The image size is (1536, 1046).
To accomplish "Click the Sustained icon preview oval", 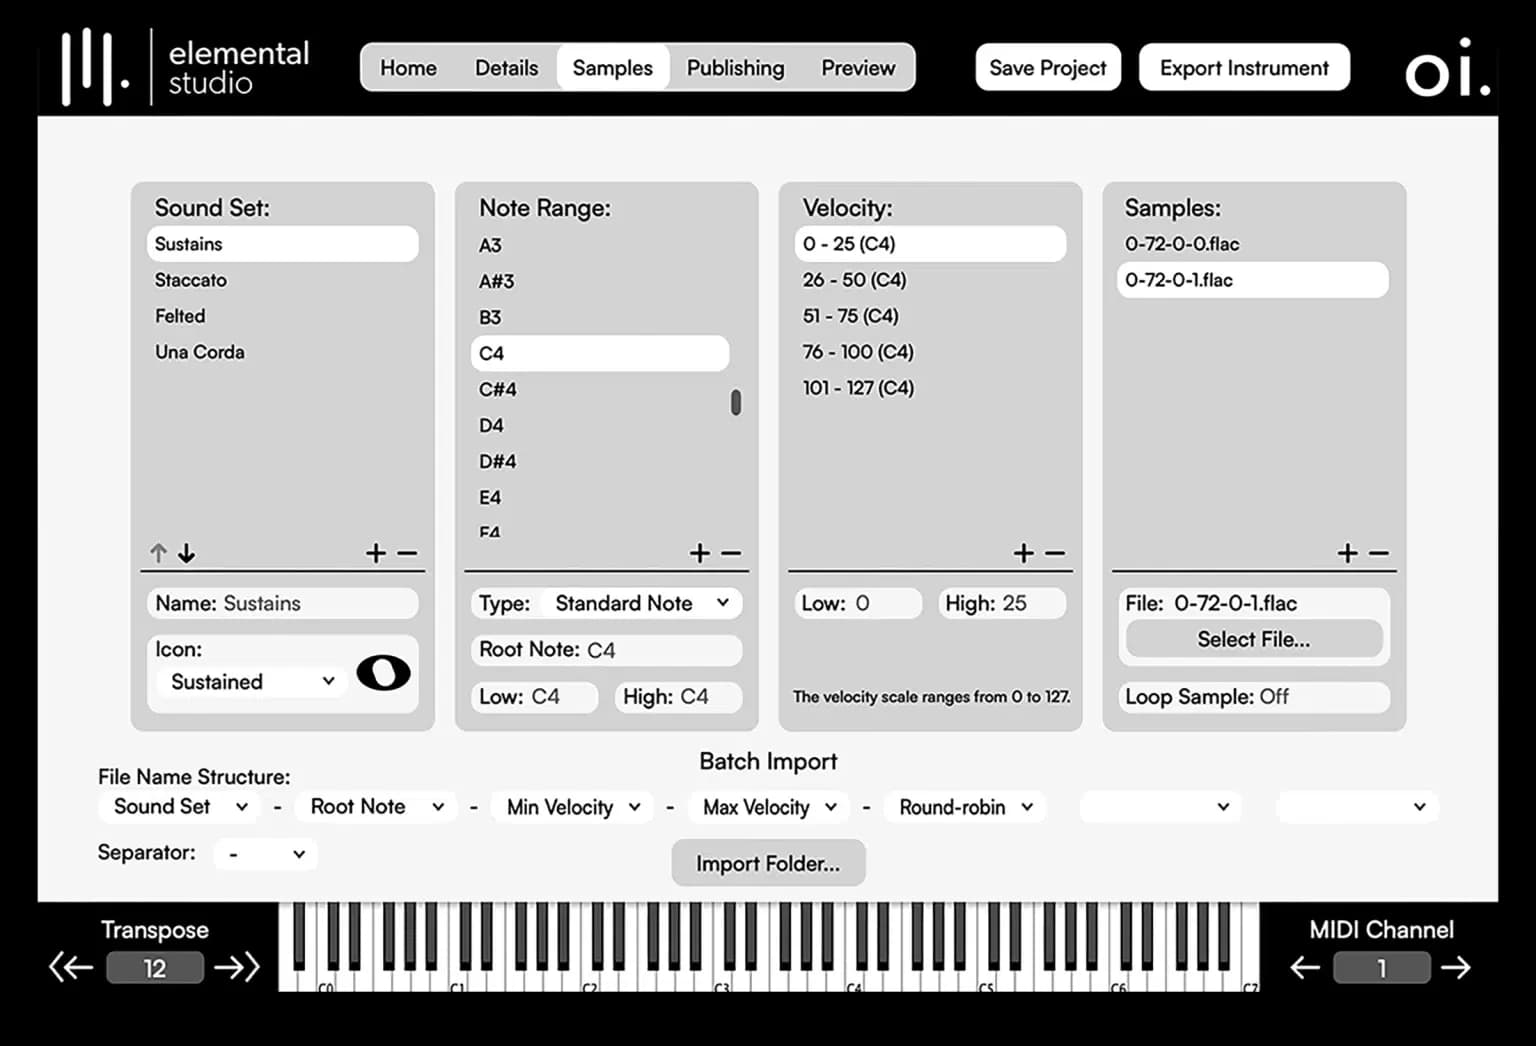I will (383, 673).
